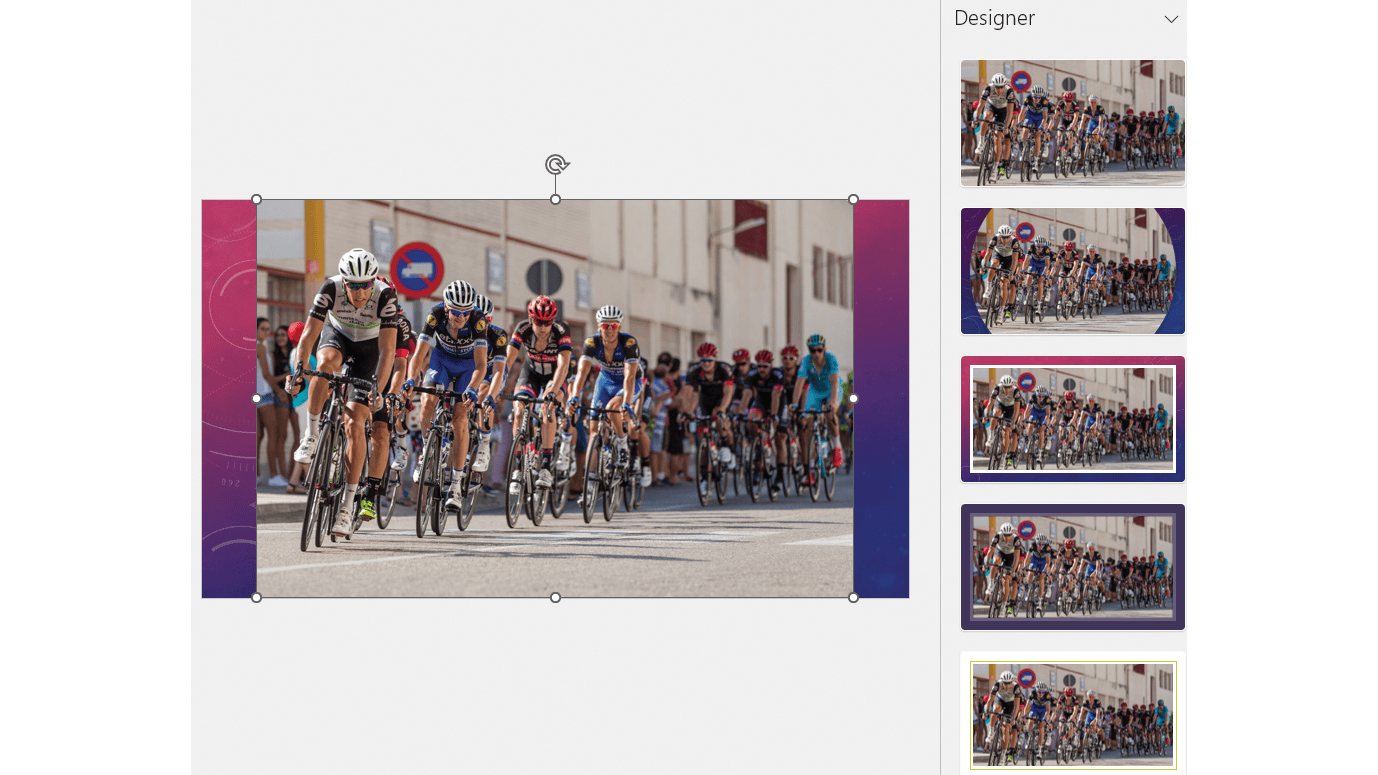
Task: Click the rotation handle above the picture
Action: (x=557, y=164)
